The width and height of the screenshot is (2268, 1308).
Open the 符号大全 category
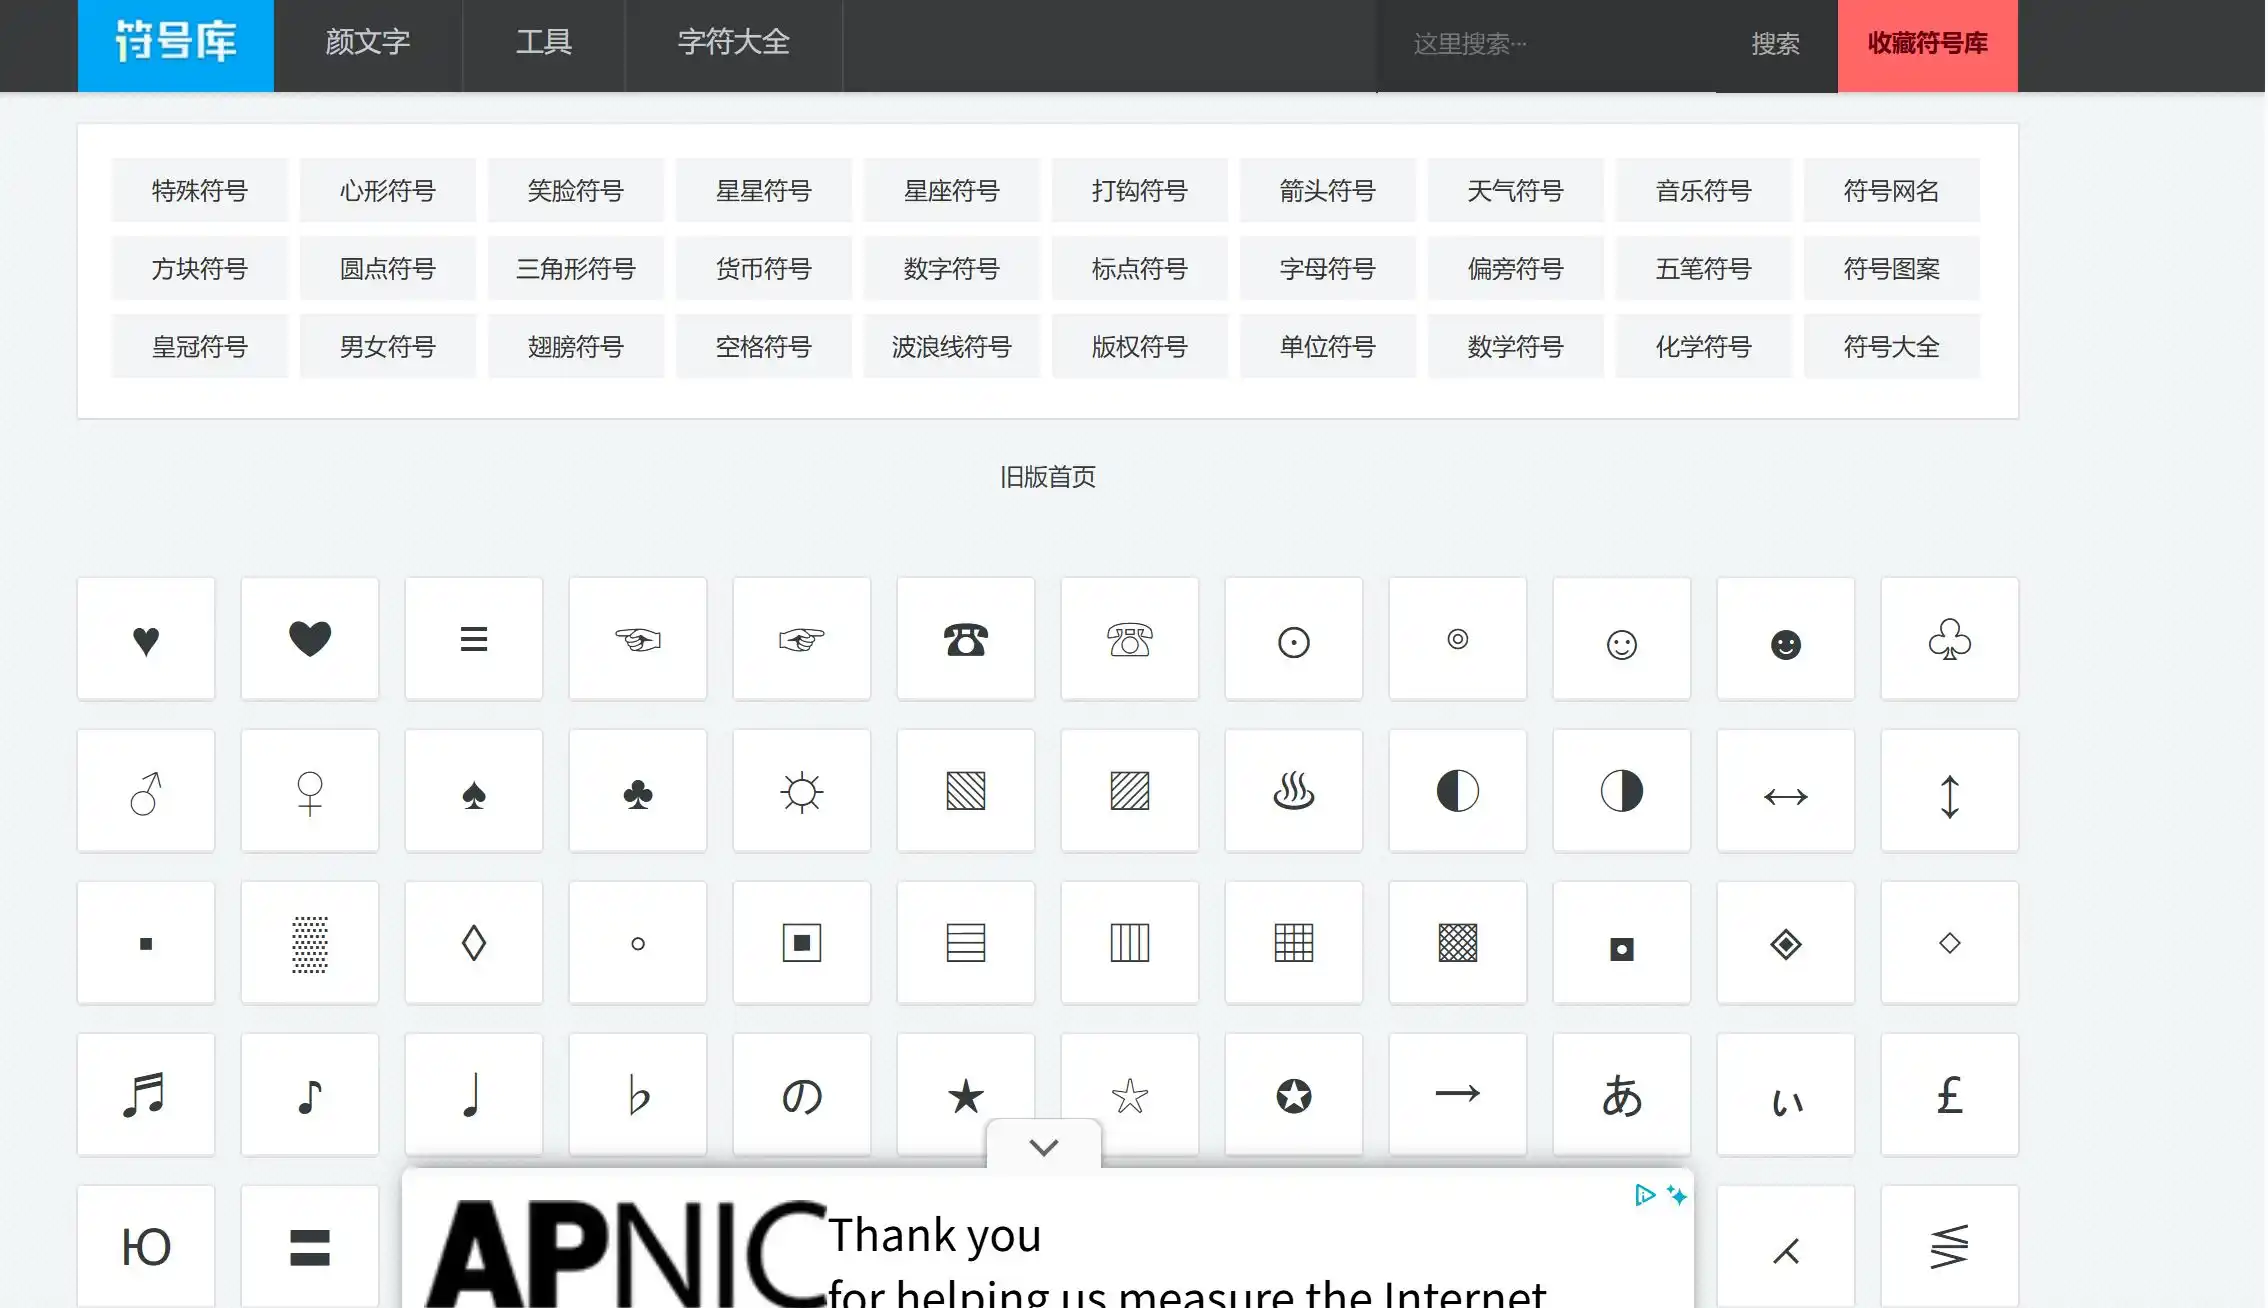click(x=1892, y=346)
